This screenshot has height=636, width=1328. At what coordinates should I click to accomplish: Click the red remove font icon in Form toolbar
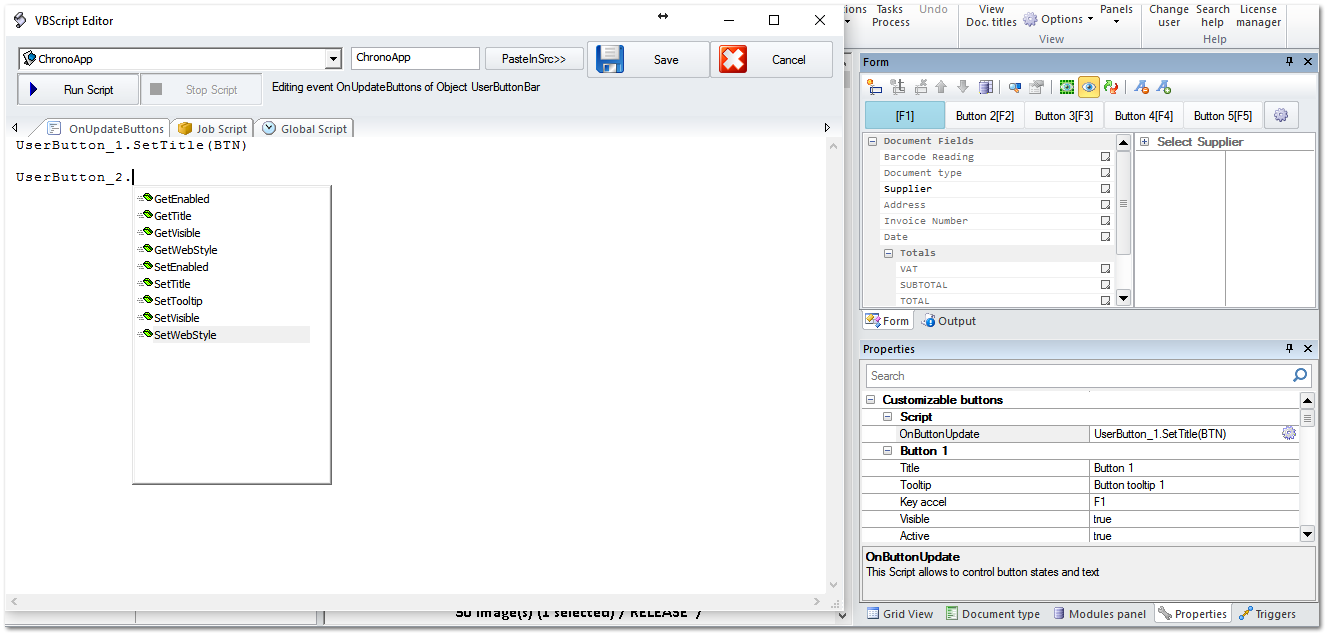[1140, 87]
